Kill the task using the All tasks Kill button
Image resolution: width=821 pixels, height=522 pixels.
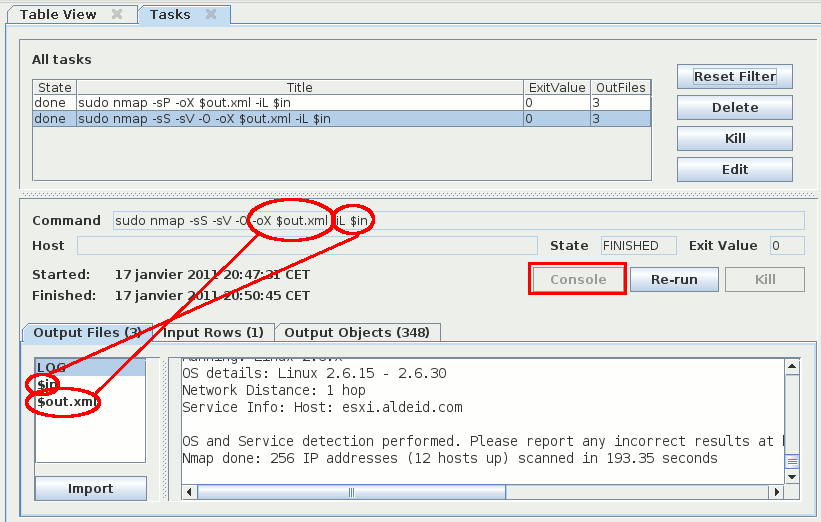point(734,138)
